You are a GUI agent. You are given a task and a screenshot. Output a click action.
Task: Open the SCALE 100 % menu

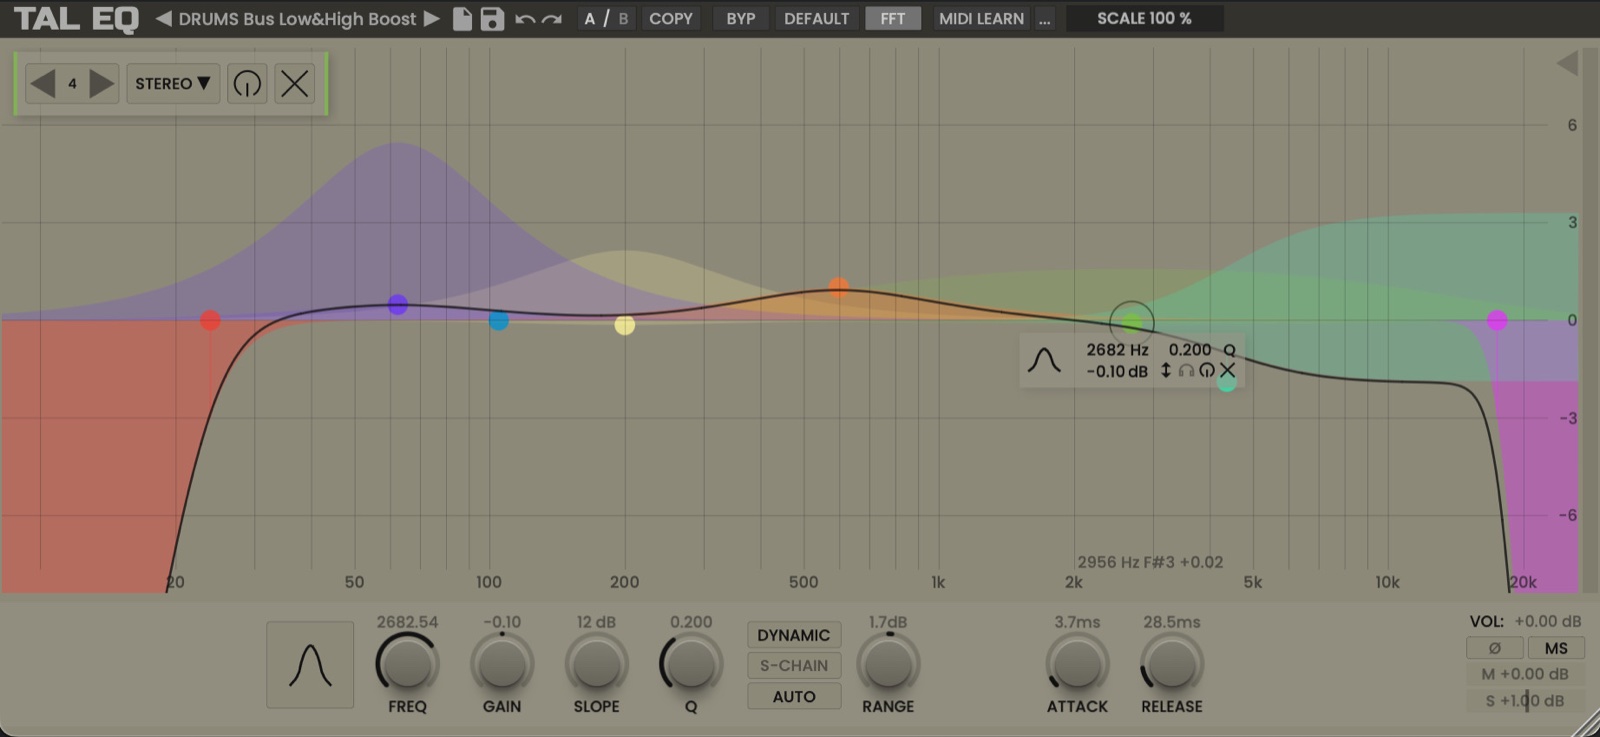pos(1145,19)
